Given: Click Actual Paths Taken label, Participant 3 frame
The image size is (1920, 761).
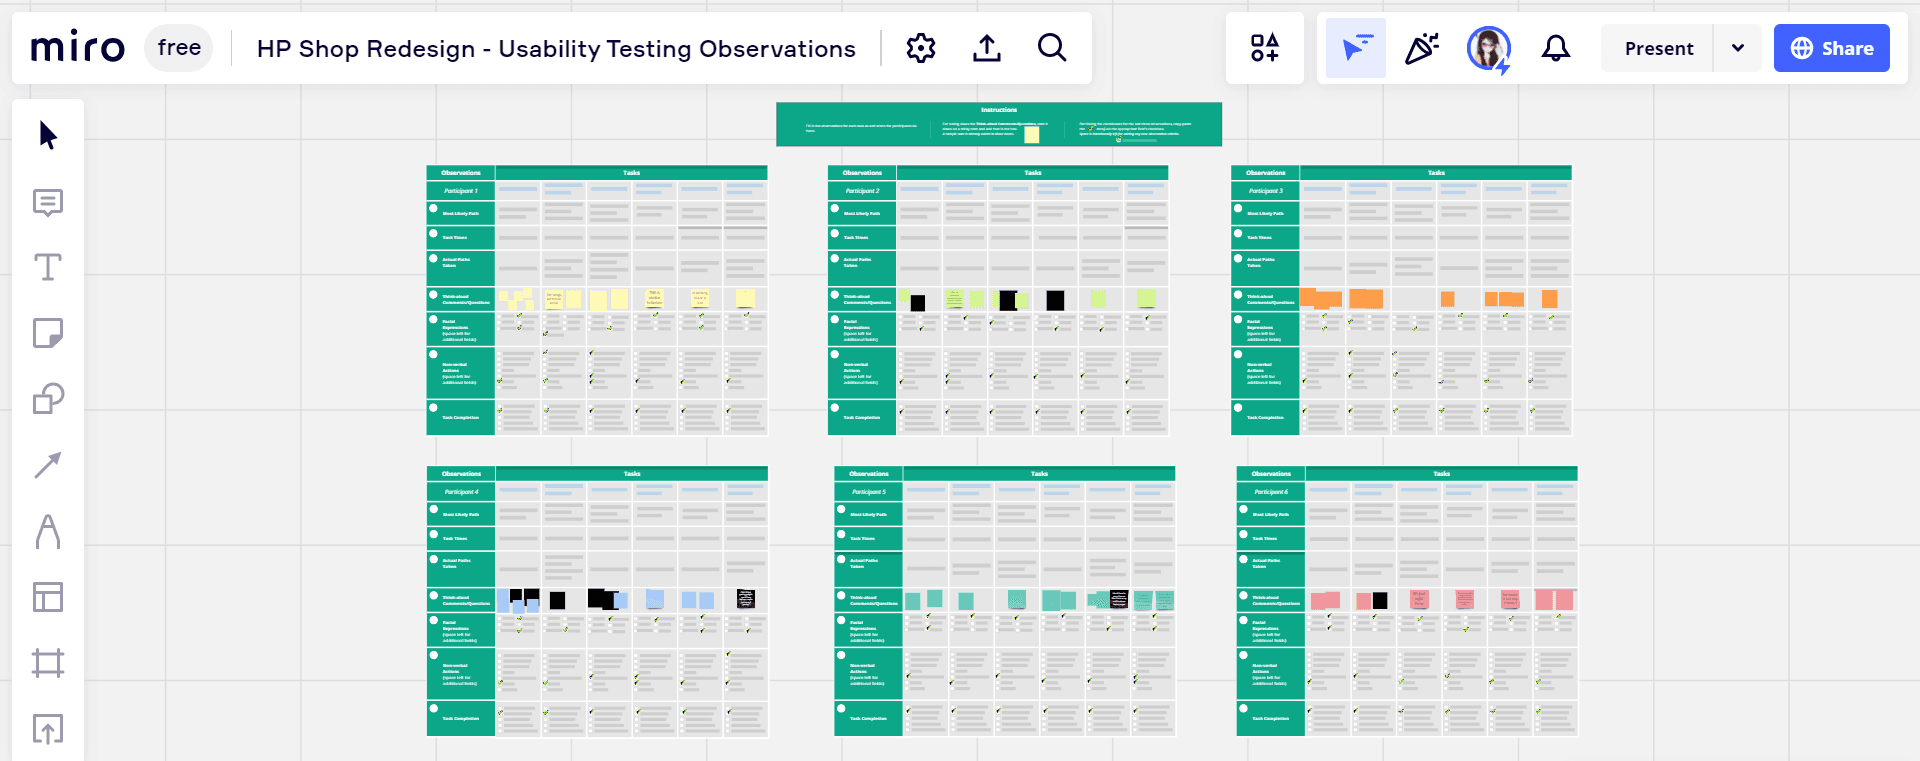Looking at the screenshot, I should pyautogui.click(x=1260, y=262).
